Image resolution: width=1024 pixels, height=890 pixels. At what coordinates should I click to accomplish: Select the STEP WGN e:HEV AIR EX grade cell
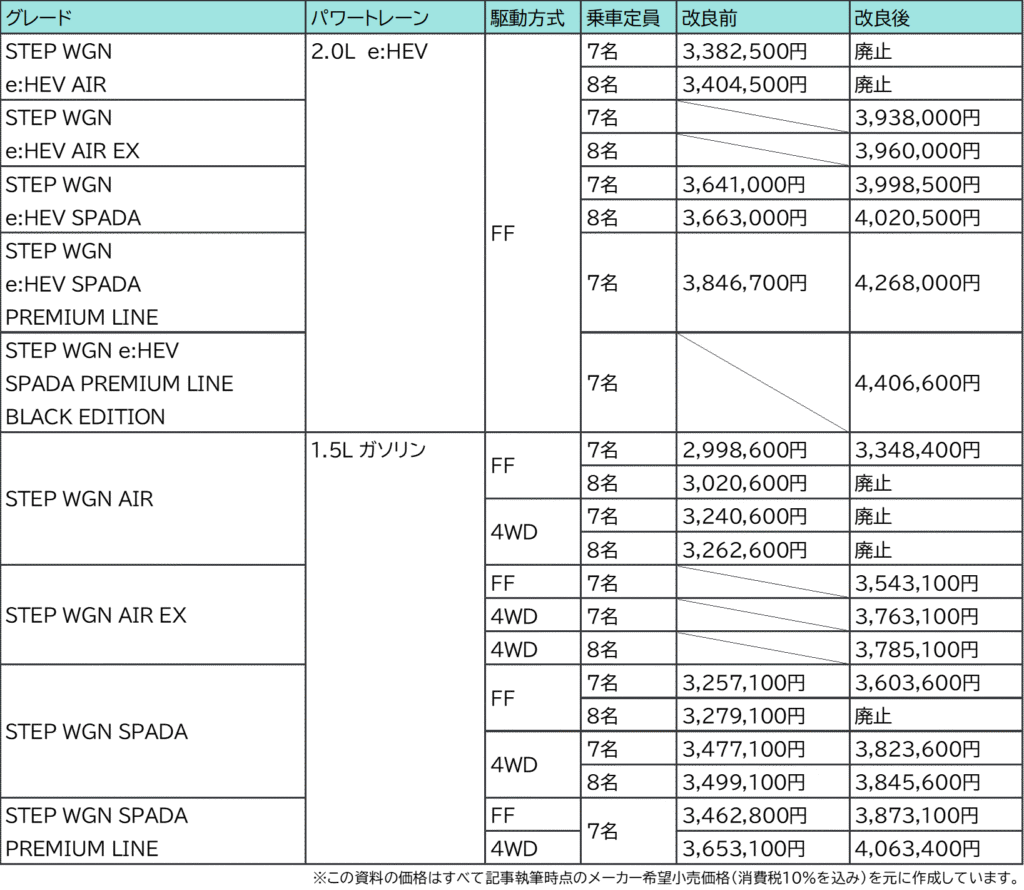point(153,134)
